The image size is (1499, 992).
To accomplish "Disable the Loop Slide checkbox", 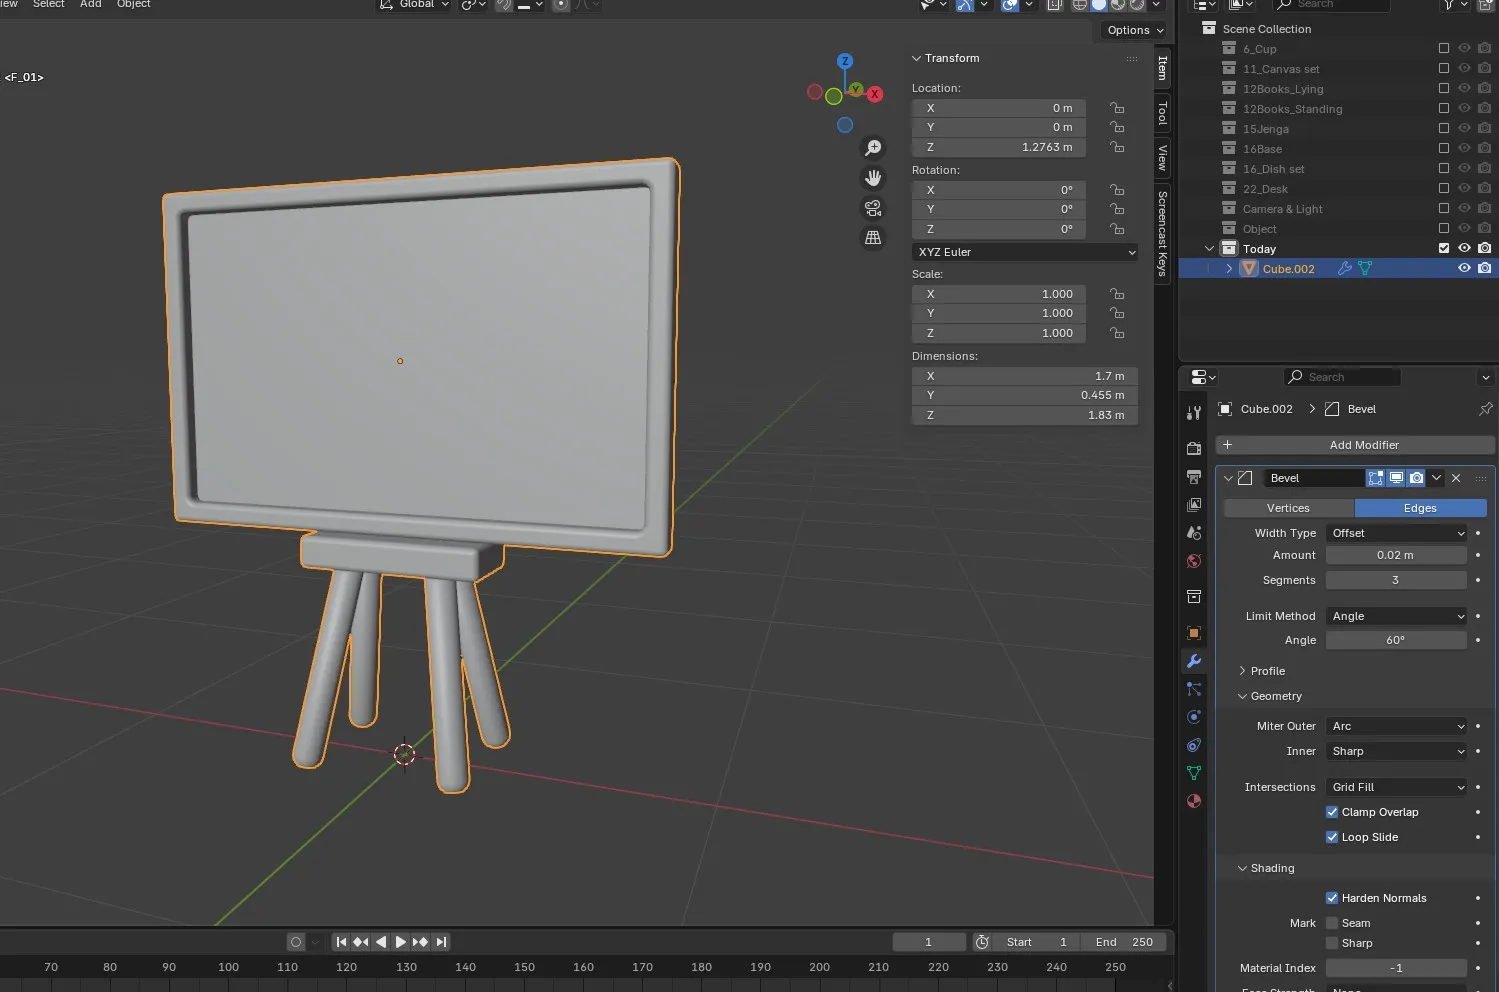I will [1332, 837].
